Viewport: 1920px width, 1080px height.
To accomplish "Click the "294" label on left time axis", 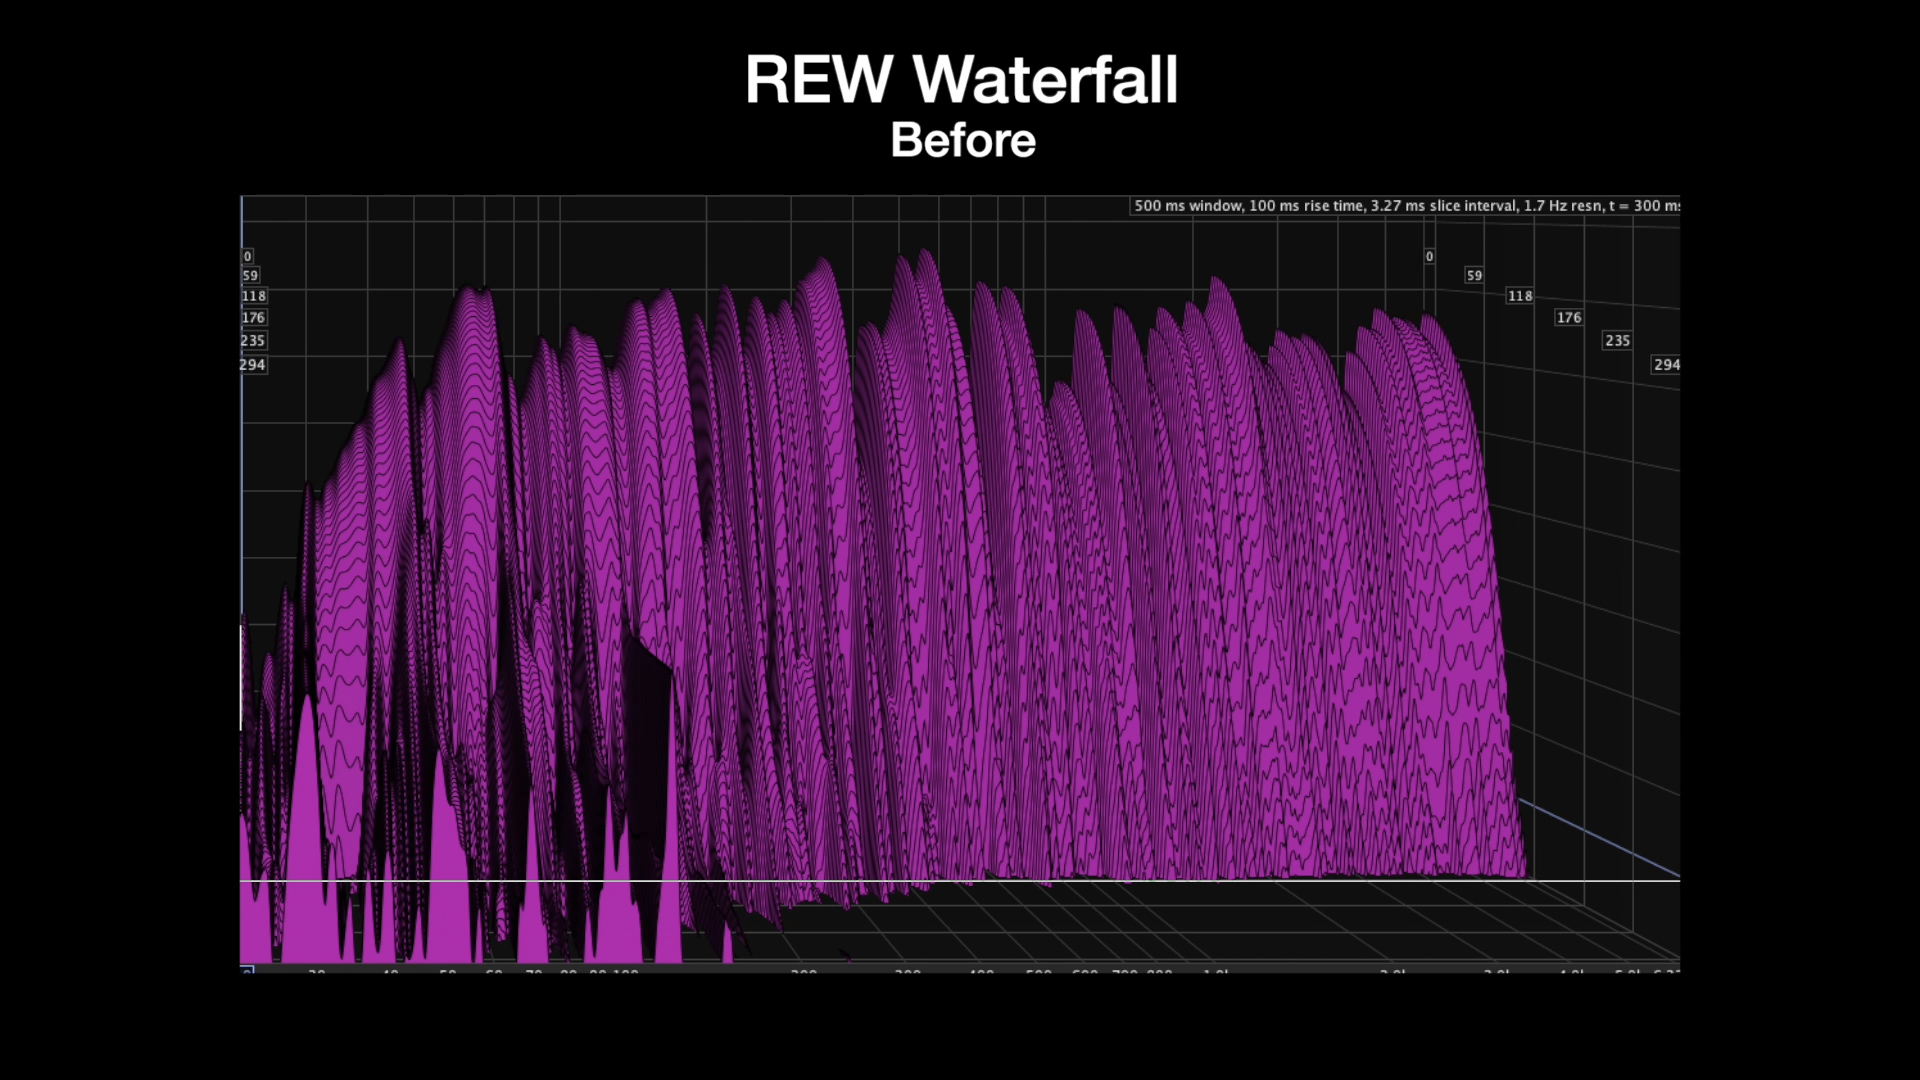I will click(x=253, y=365).
